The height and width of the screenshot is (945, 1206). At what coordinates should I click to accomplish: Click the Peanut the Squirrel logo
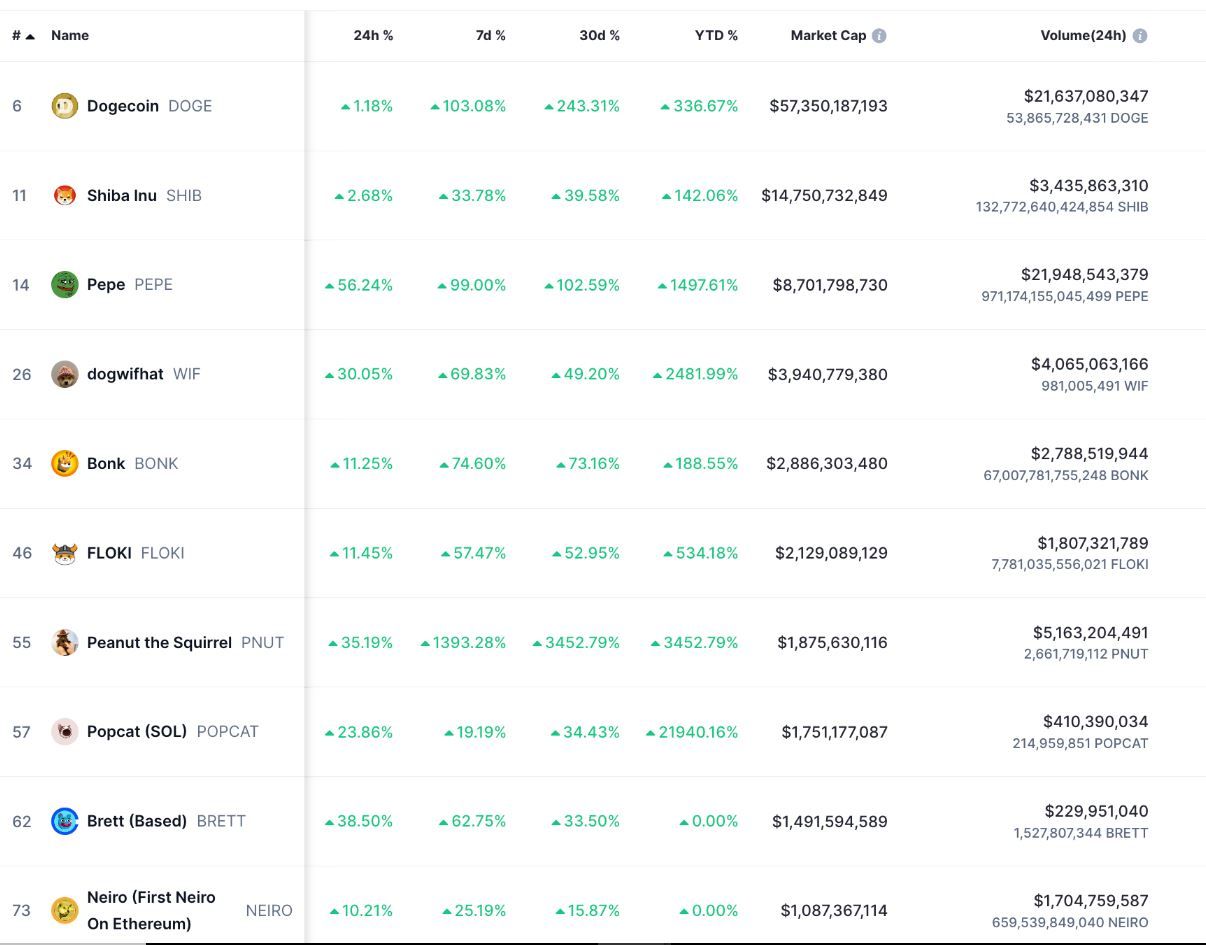coord(65,642)
